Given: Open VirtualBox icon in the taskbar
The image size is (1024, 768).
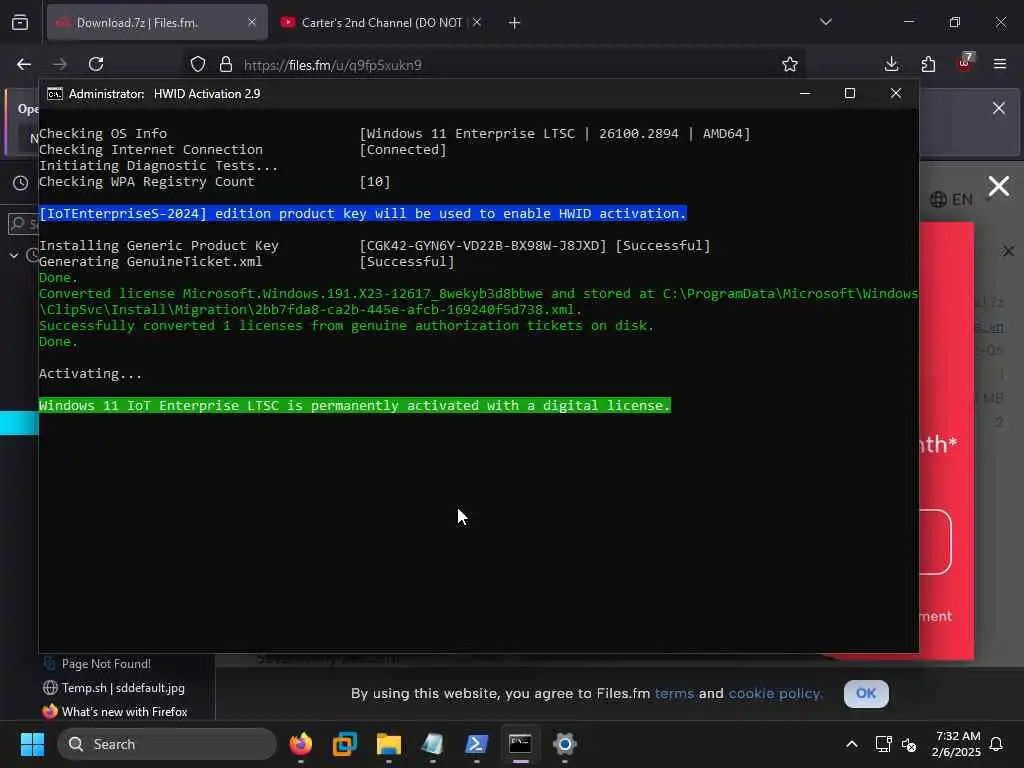Looking at the screenshot, I should click(x=345, y=744).
